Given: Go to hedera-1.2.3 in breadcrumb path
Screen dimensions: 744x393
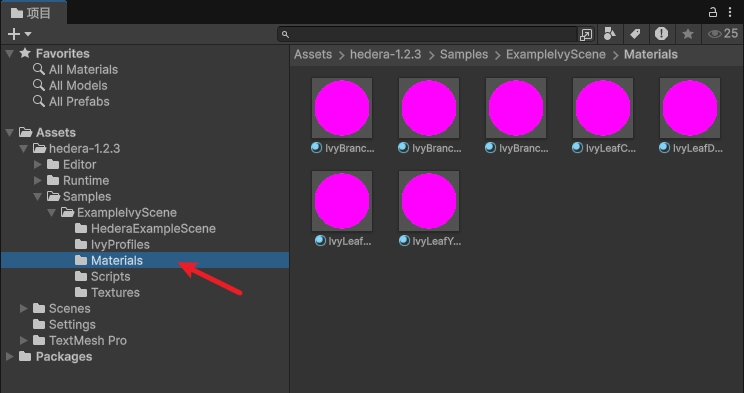Looking at the screenshot, I should coord(385,55).
